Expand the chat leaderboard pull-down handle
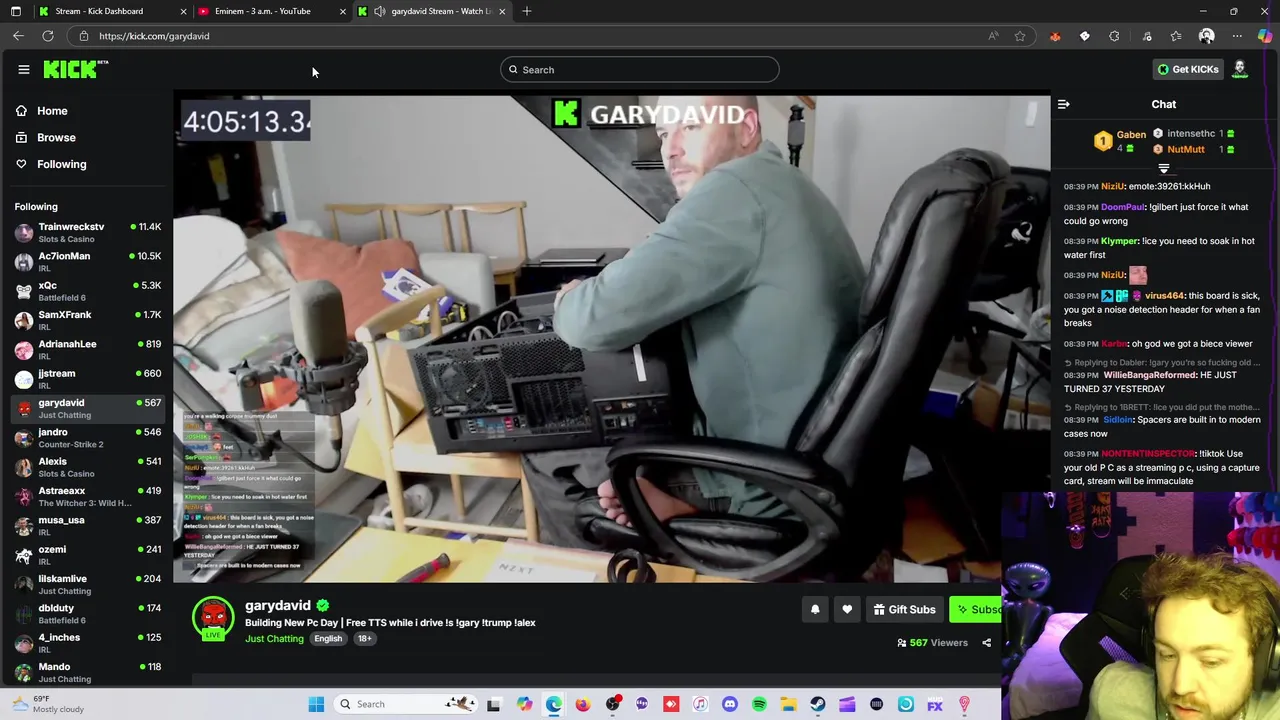 tap(1163, 169)
